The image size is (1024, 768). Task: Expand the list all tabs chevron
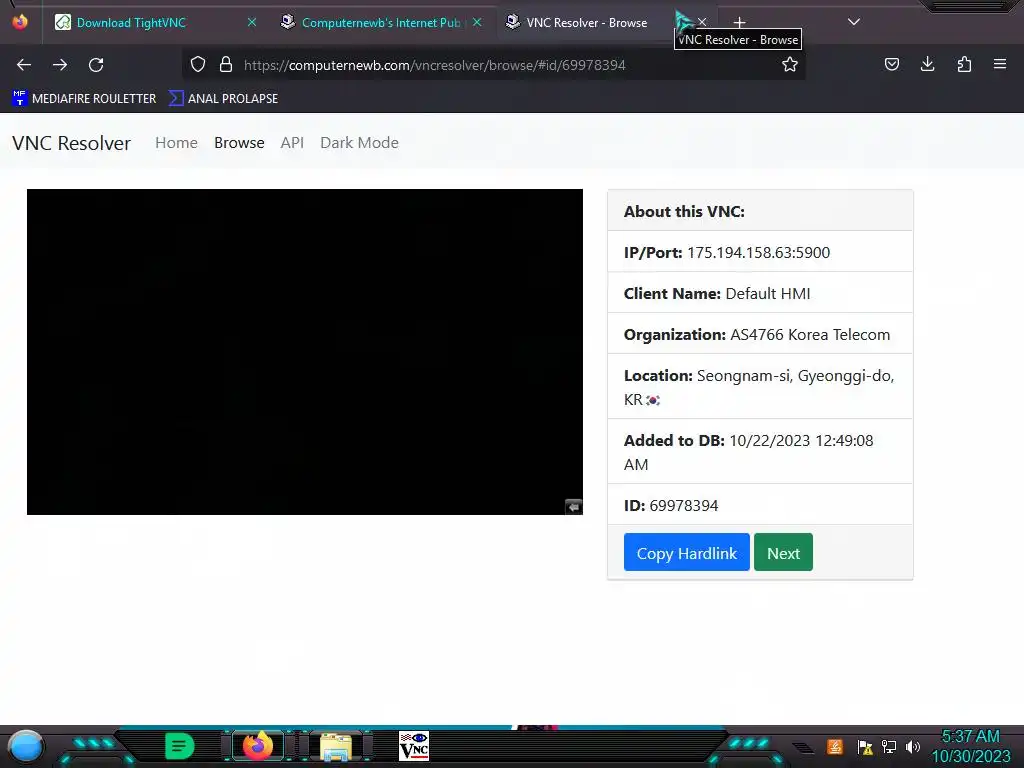853,22
